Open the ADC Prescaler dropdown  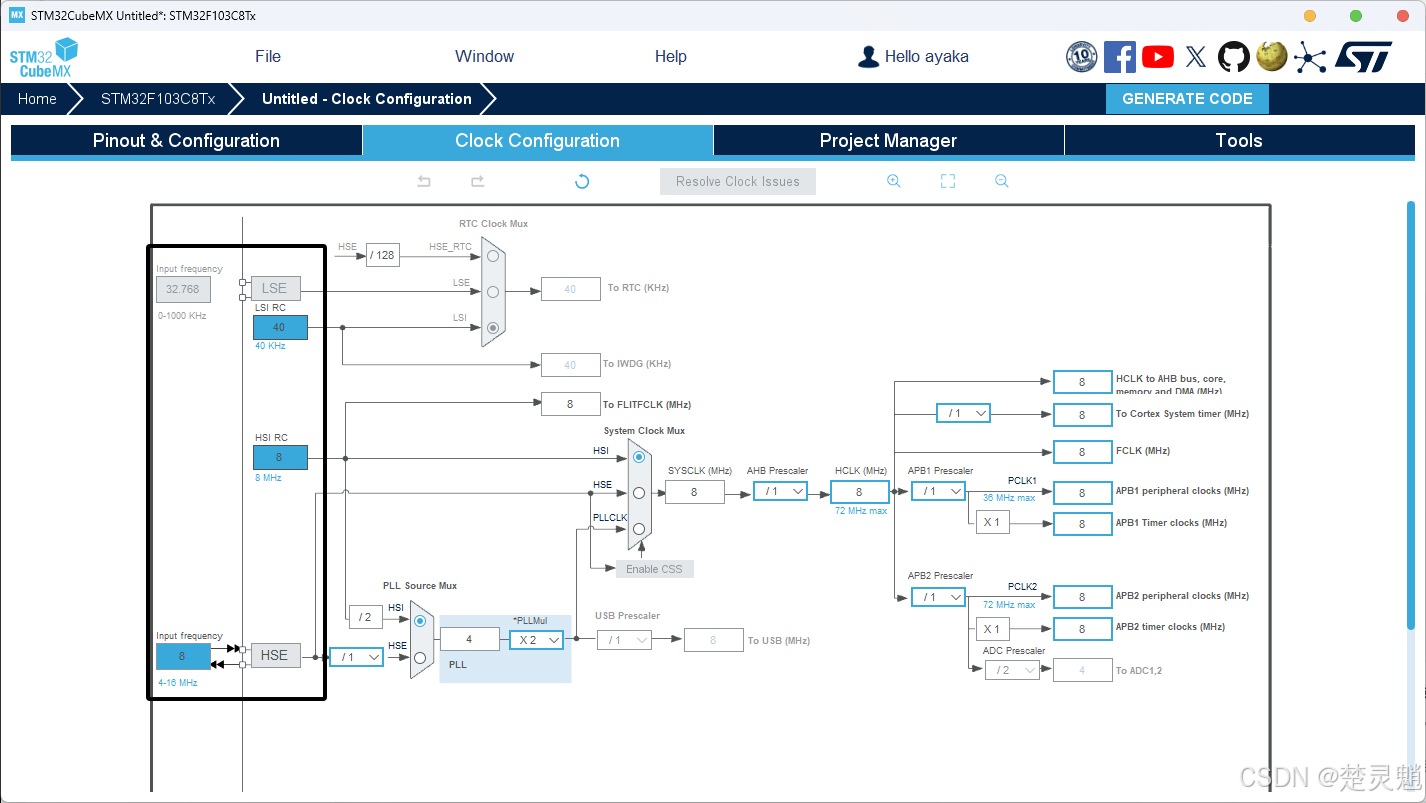coord(1012,670)
